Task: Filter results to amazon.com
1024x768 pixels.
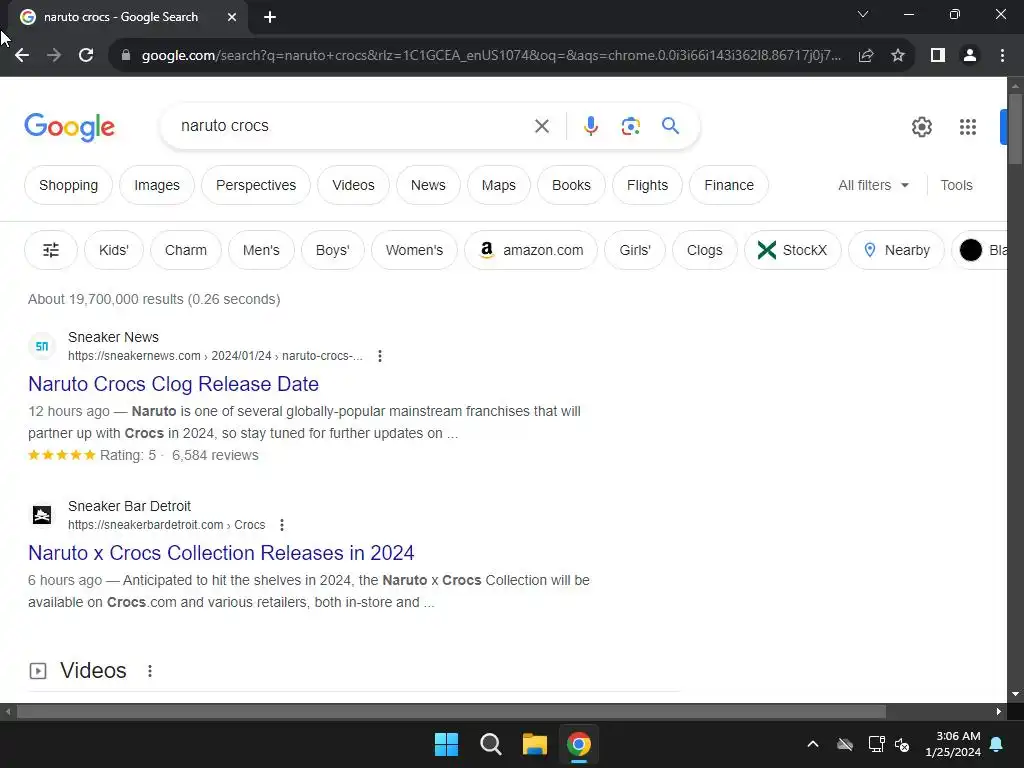Action: 531,250
